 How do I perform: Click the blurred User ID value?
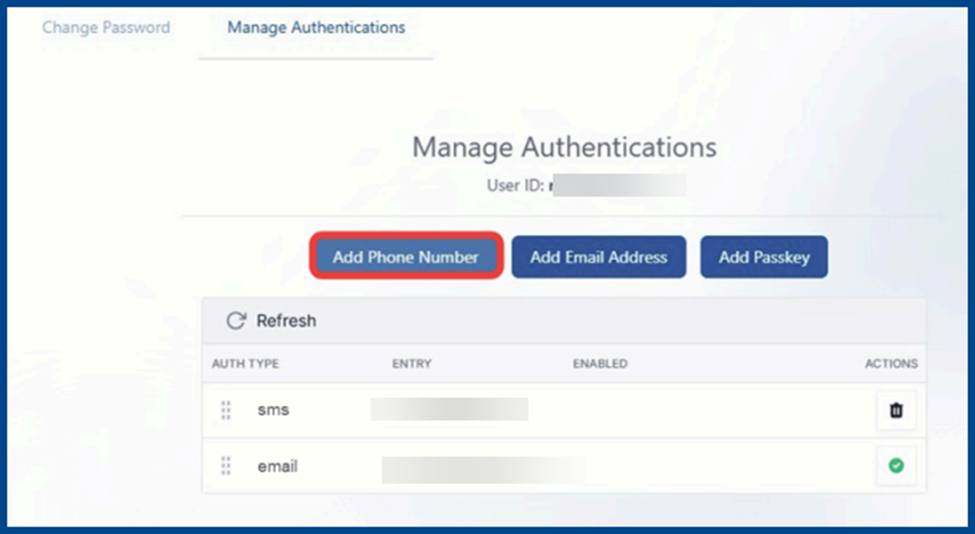coord(620,185)
